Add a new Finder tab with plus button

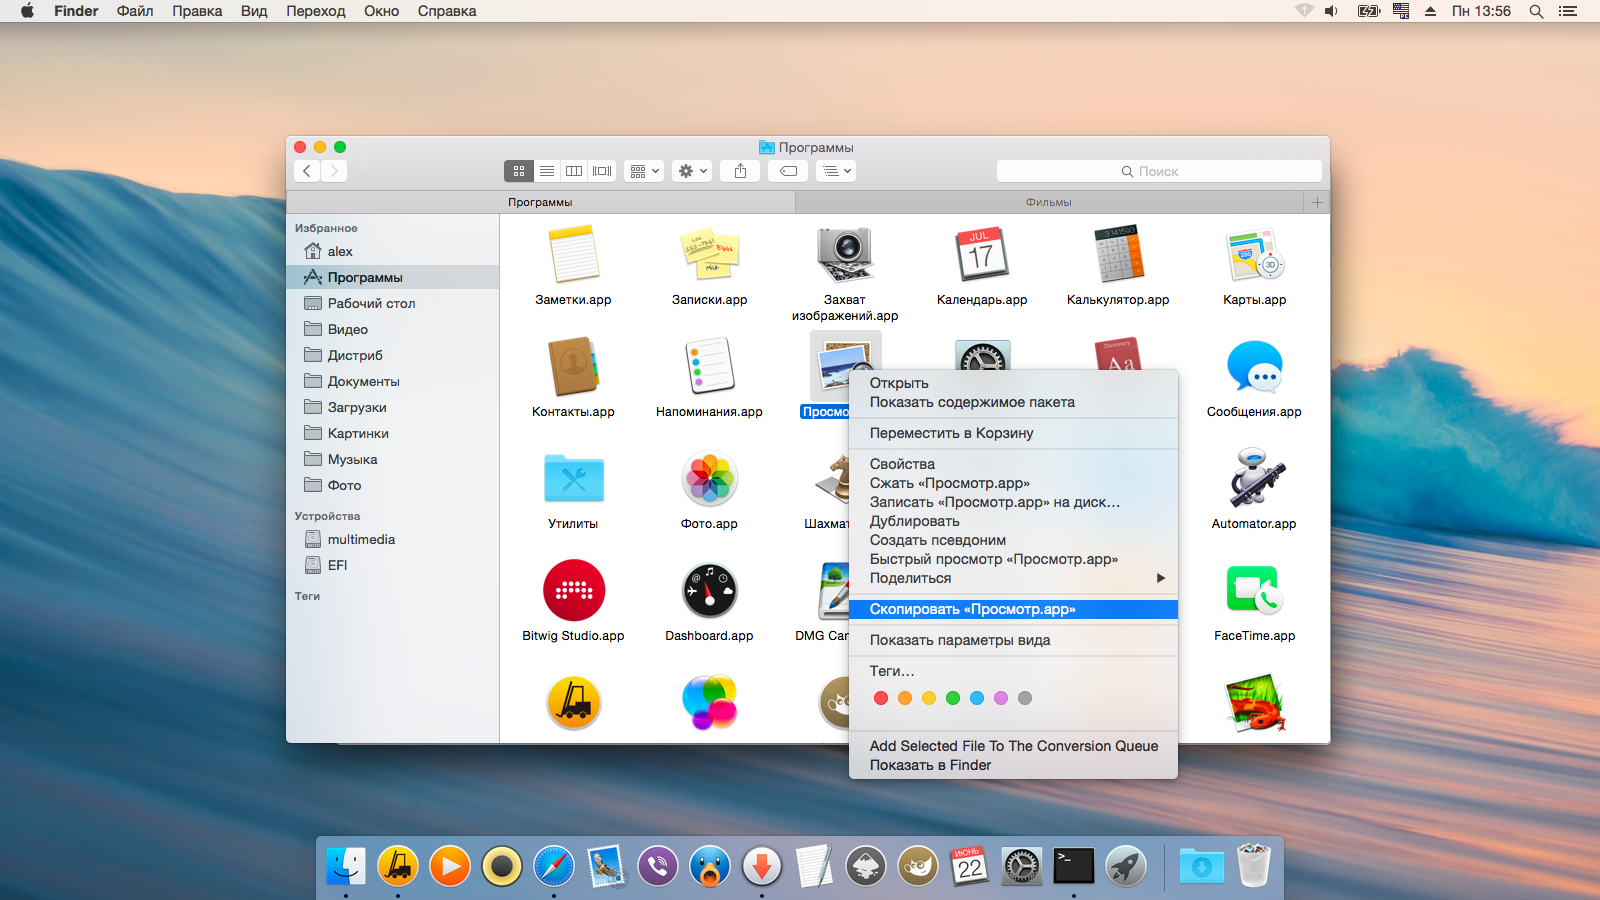click(1317, 202)
